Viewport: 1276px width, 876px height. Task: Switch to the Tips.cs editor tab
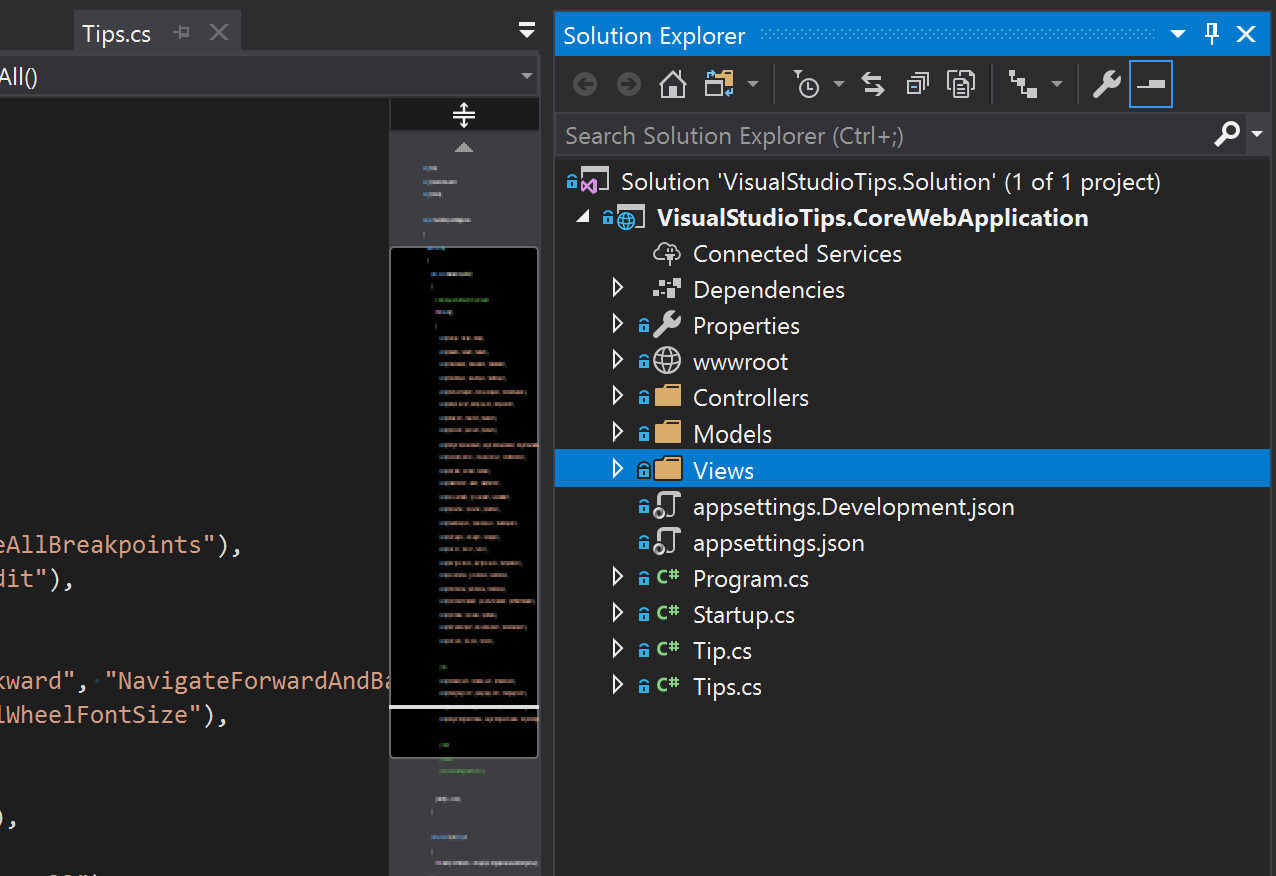116,34
